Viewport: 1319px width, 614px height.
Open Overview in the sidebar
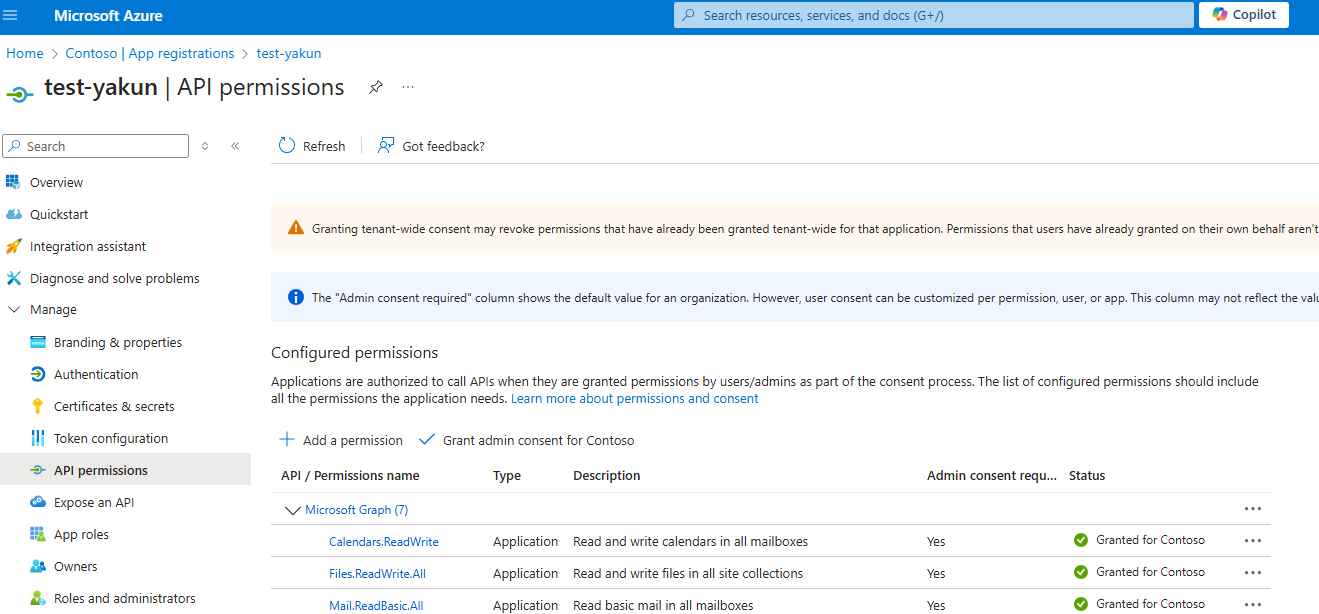[56, 182]
